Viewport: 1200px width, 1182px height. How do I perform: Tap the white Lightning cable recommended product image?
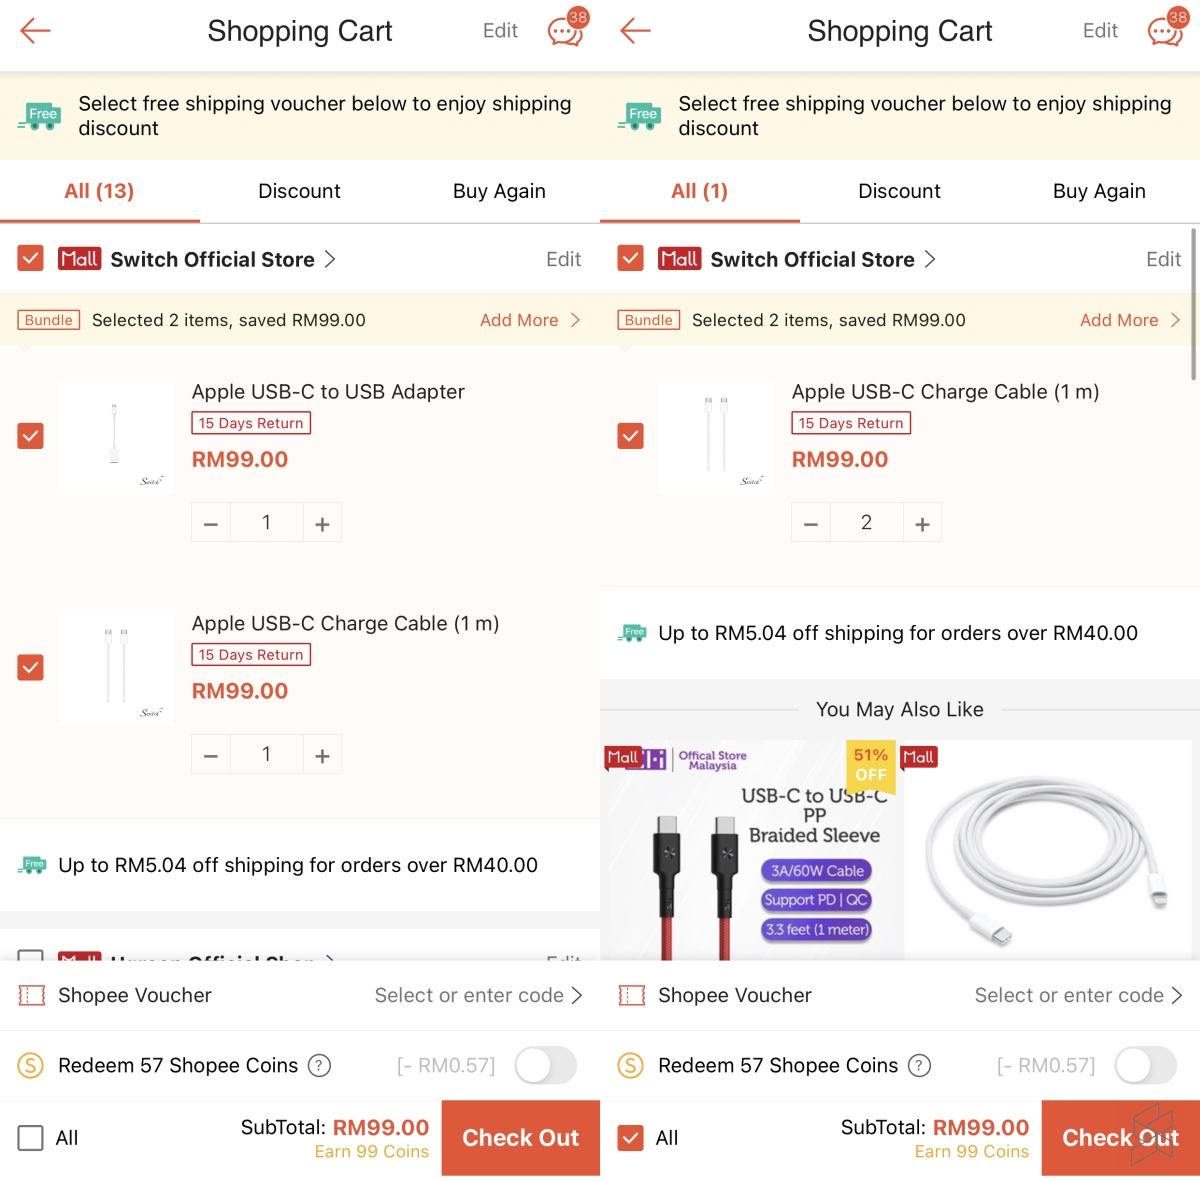coord(1046,850)
